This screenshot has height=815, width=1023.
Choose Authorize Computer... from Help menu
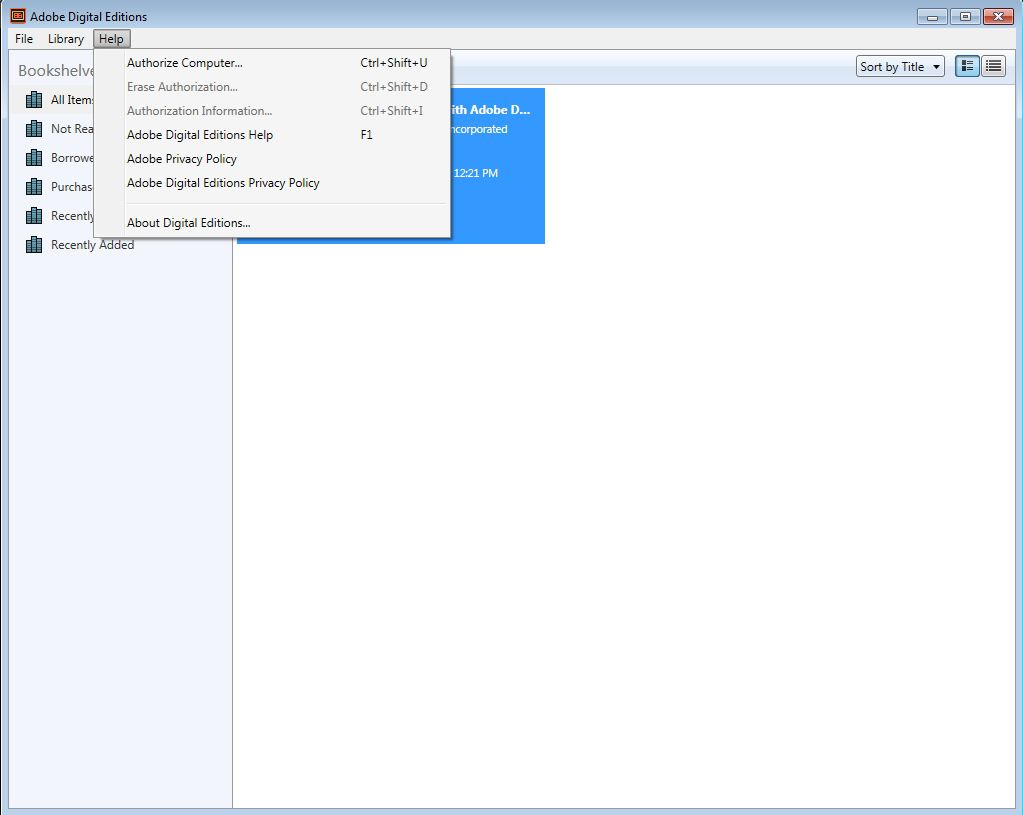click(272, 63)
